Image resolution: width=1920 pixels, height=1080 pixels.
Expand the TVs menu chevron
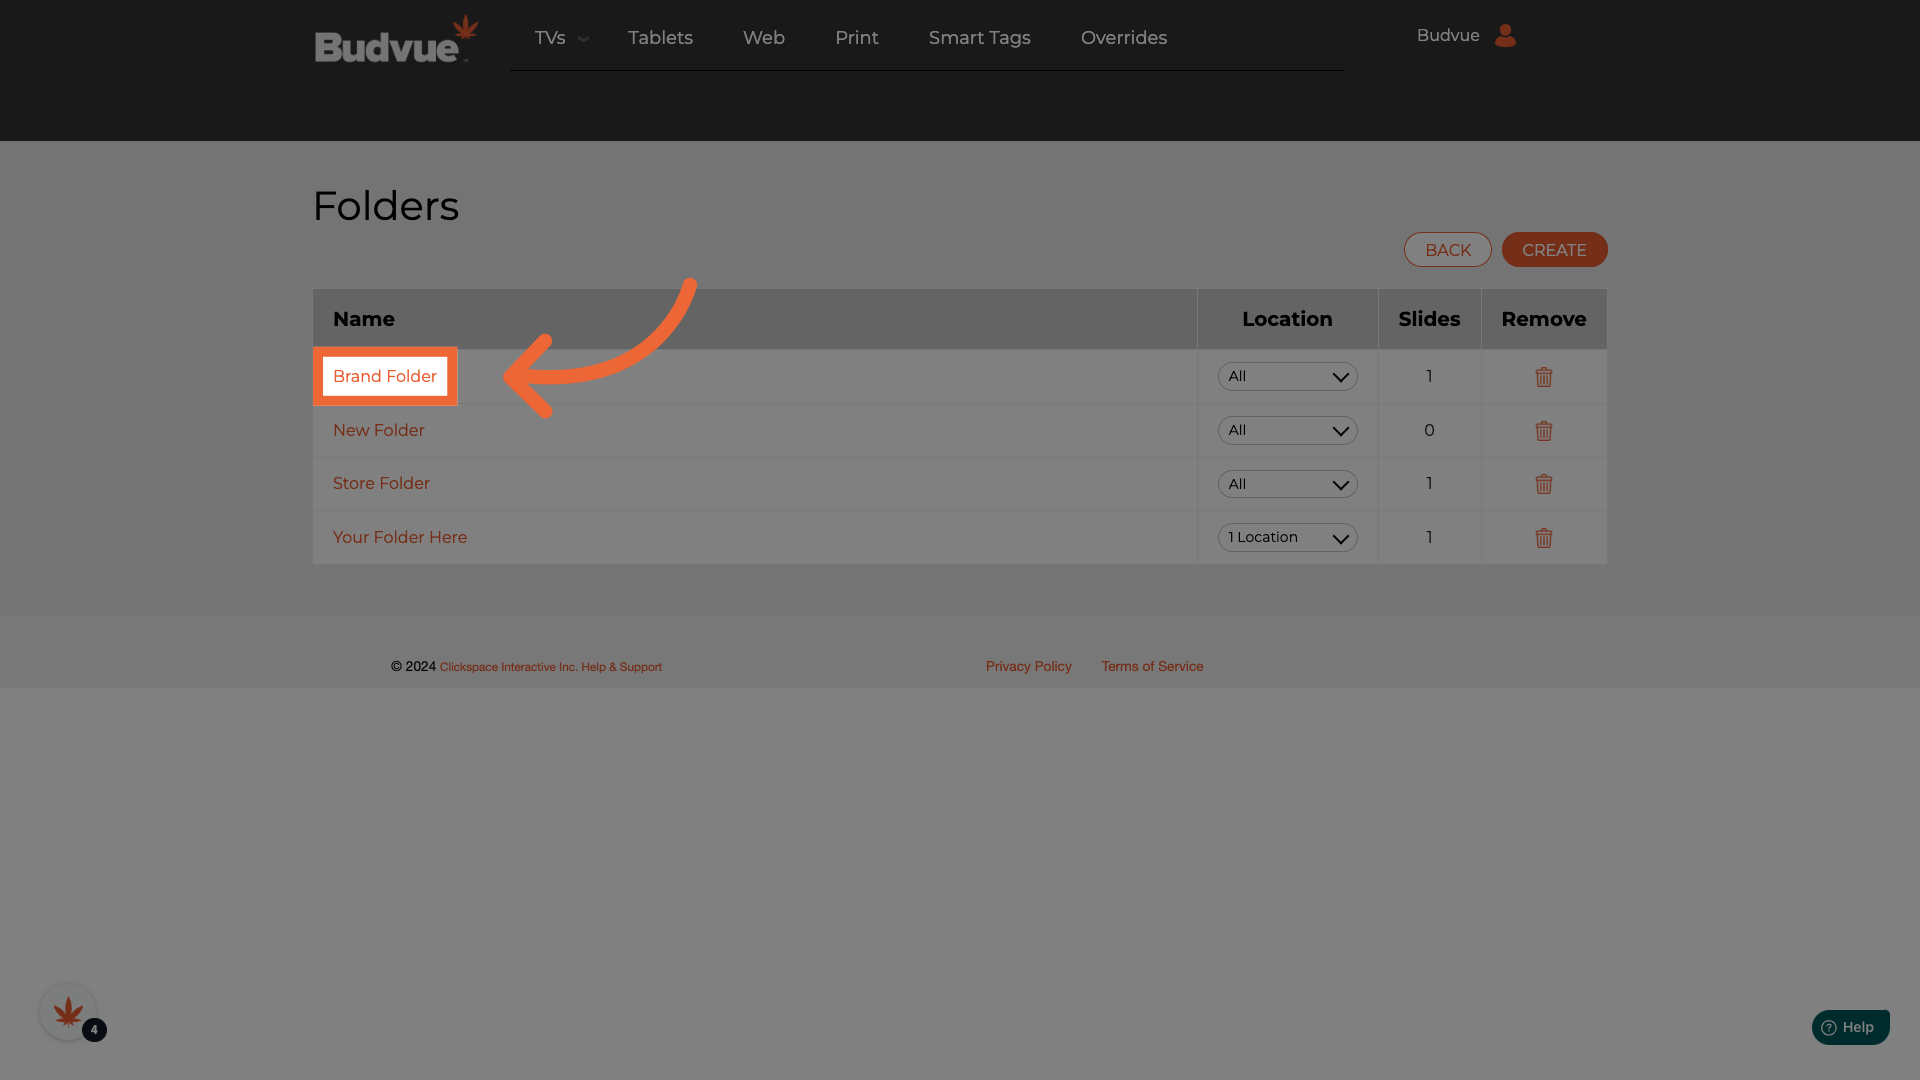point(583,39)
